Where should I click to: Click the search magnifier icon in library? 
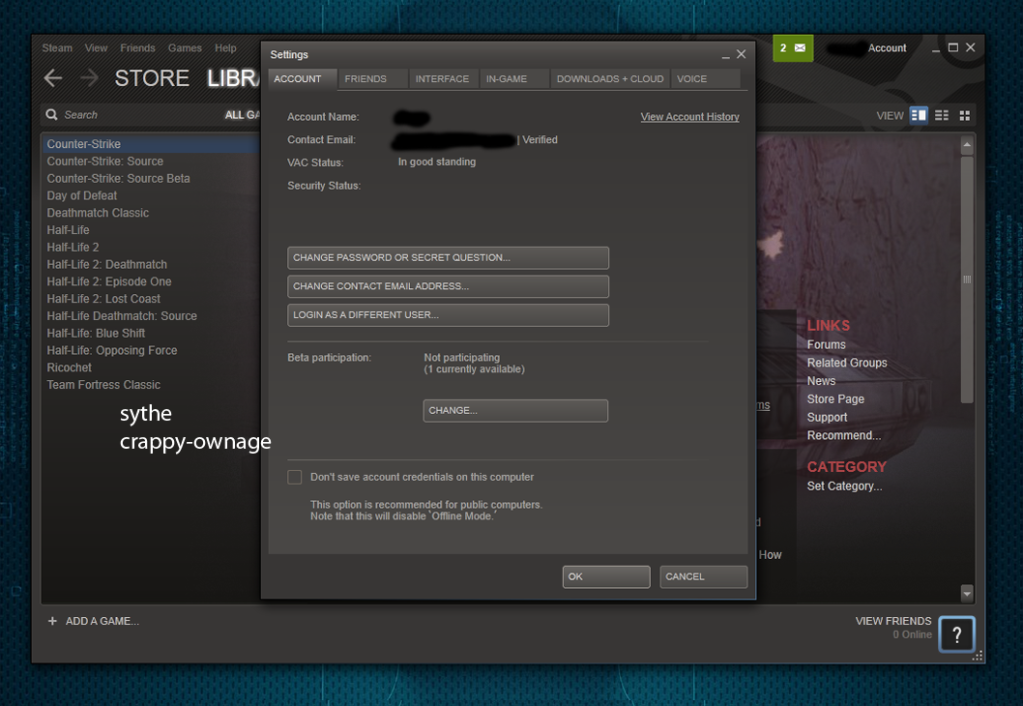pyautogui.click(x=52, y=115)
